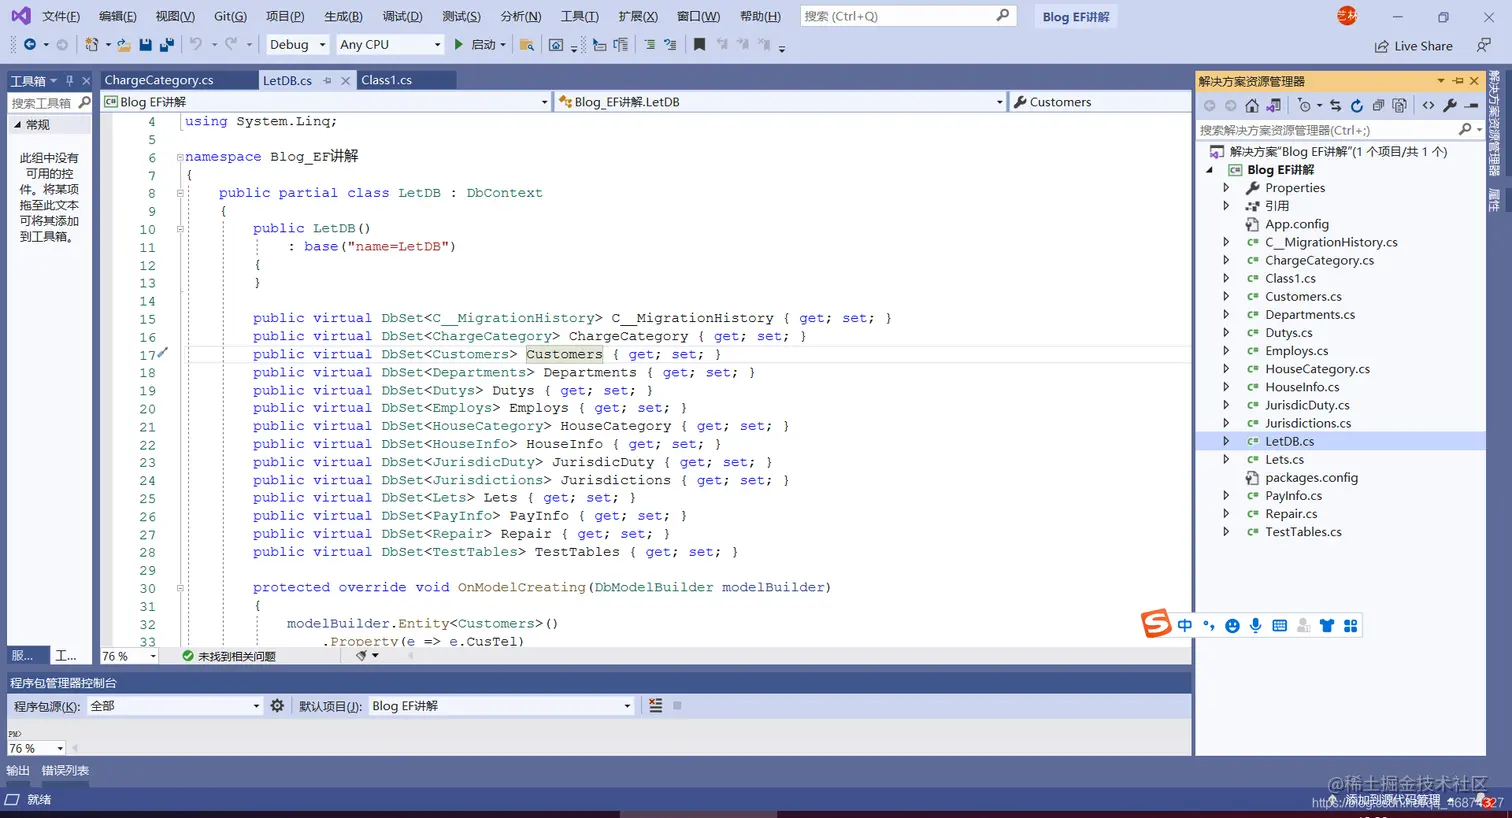Switch to the 输出 panel tab
The width and height of the screenshot is (1512, 818).
coord(18,771)
